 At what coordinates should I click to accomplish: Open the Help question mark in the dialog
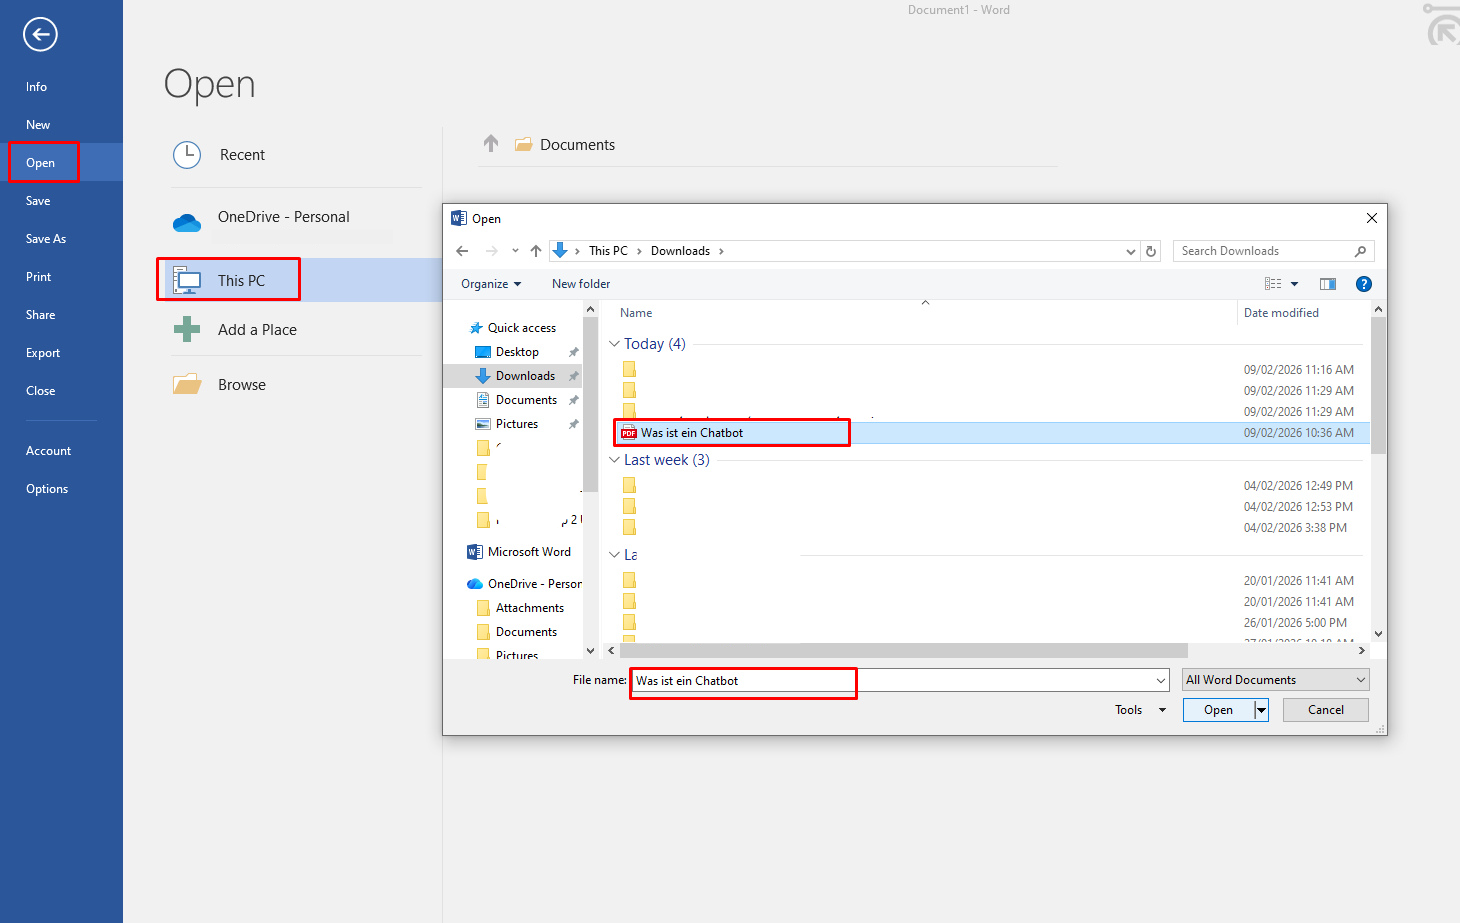1363,283
